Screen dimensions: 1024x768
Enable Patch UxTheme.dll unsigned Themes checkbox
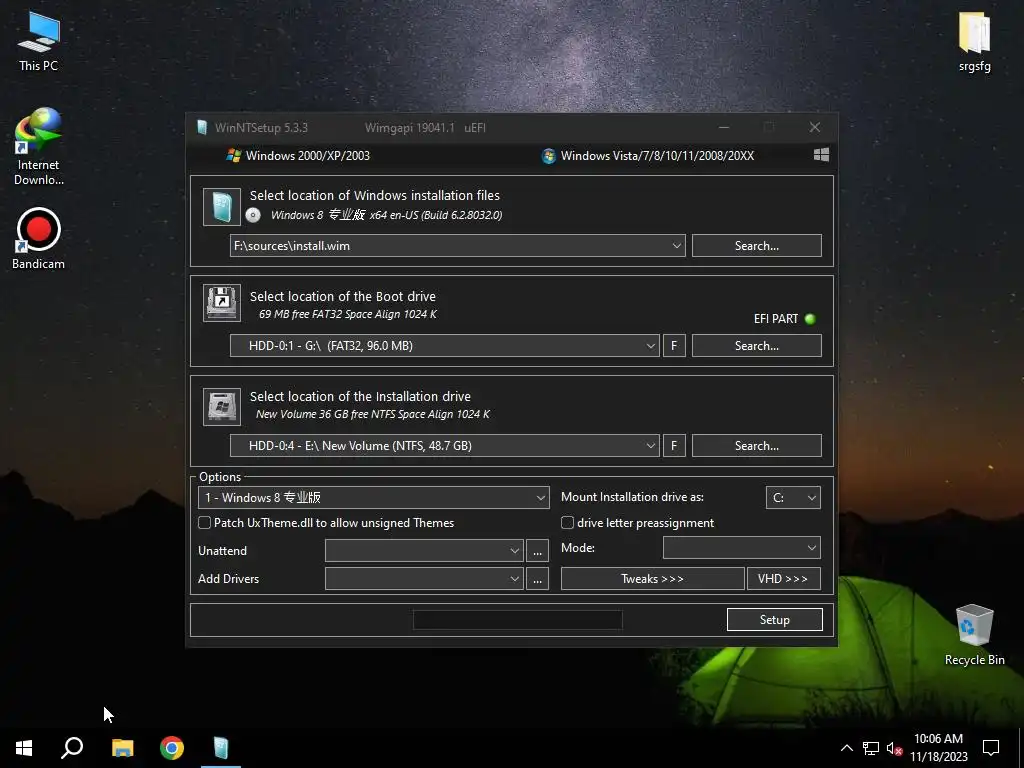(x=204, y=522)
